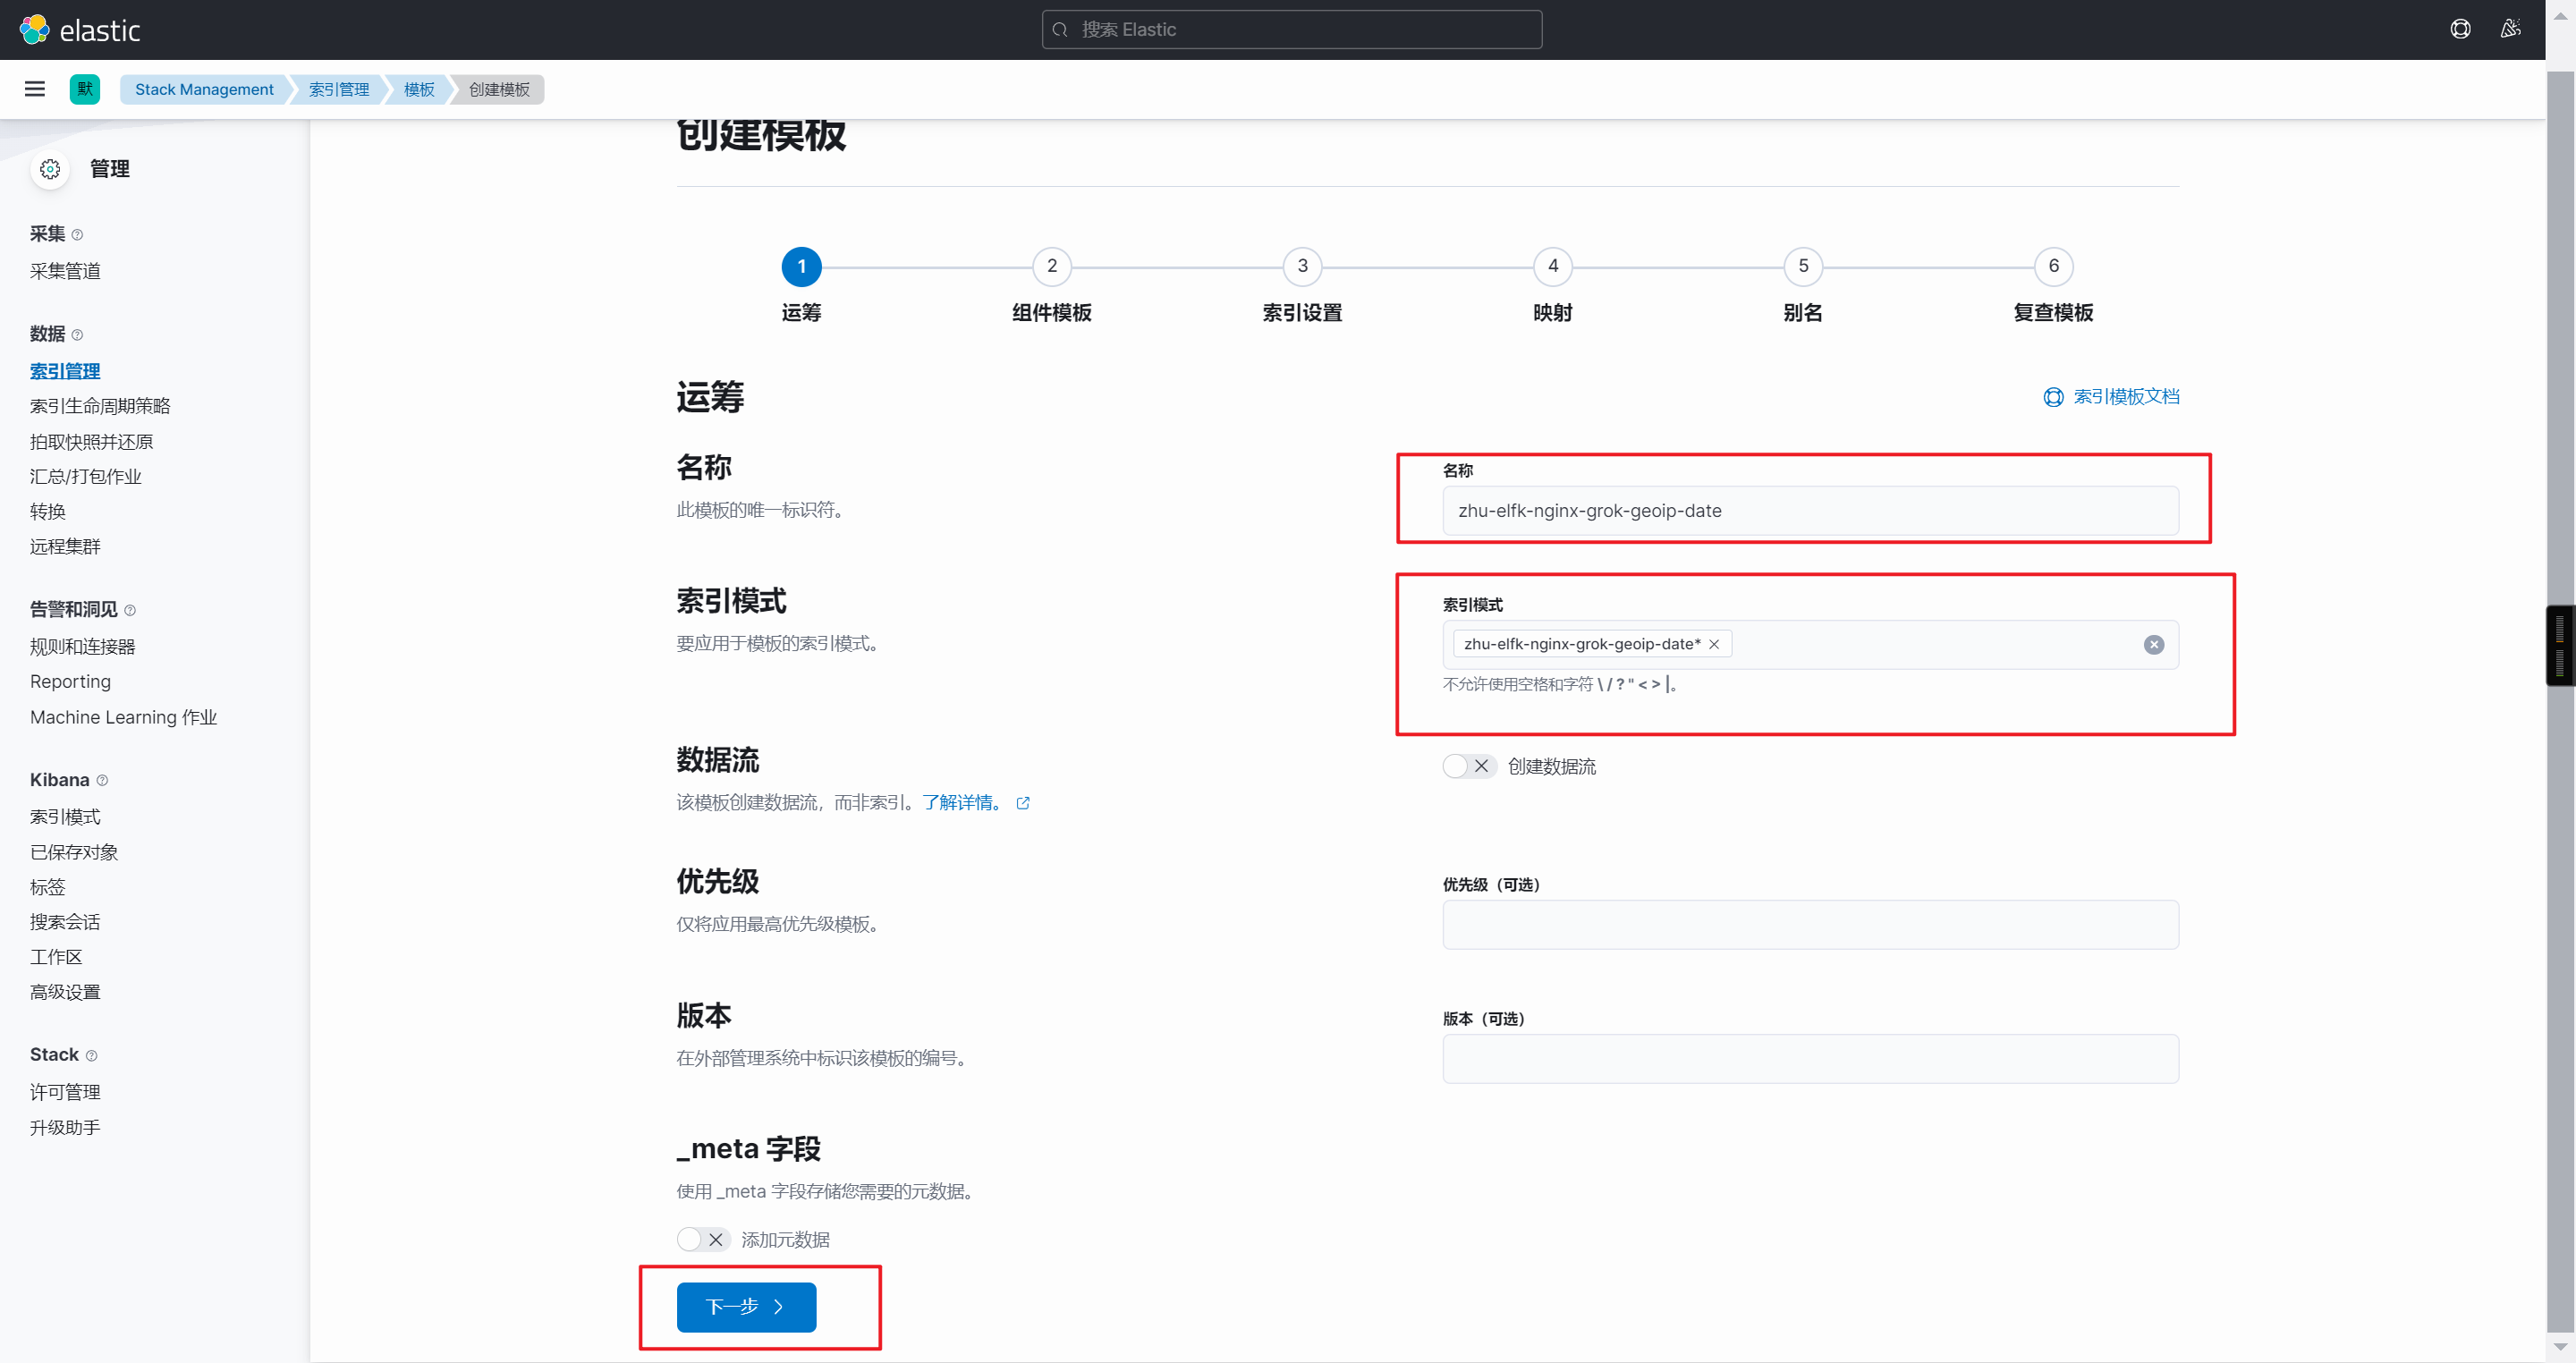This screenshot has width=2576, height=1363.
Task: Open 远程集群 in sidebar
Action: 65,547
